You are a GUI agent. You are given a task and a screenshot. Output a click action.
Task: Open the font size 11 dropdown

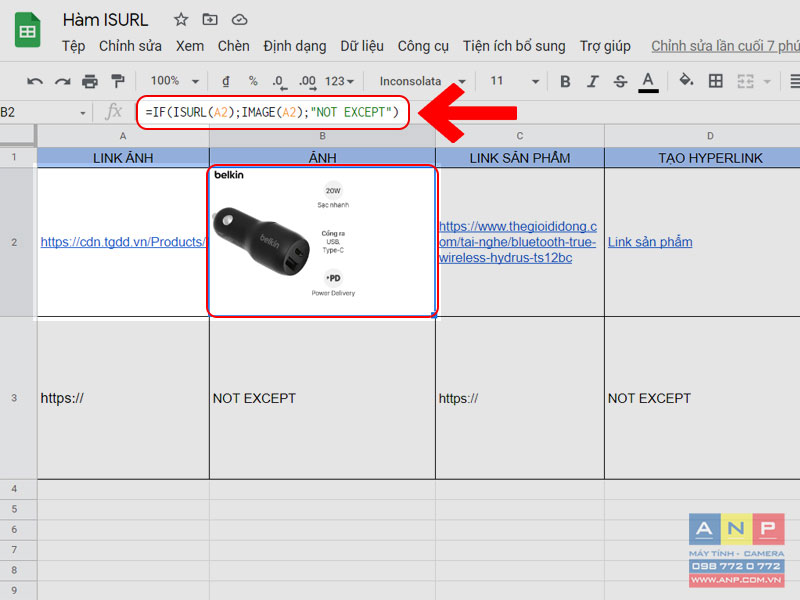coord(514,81)
